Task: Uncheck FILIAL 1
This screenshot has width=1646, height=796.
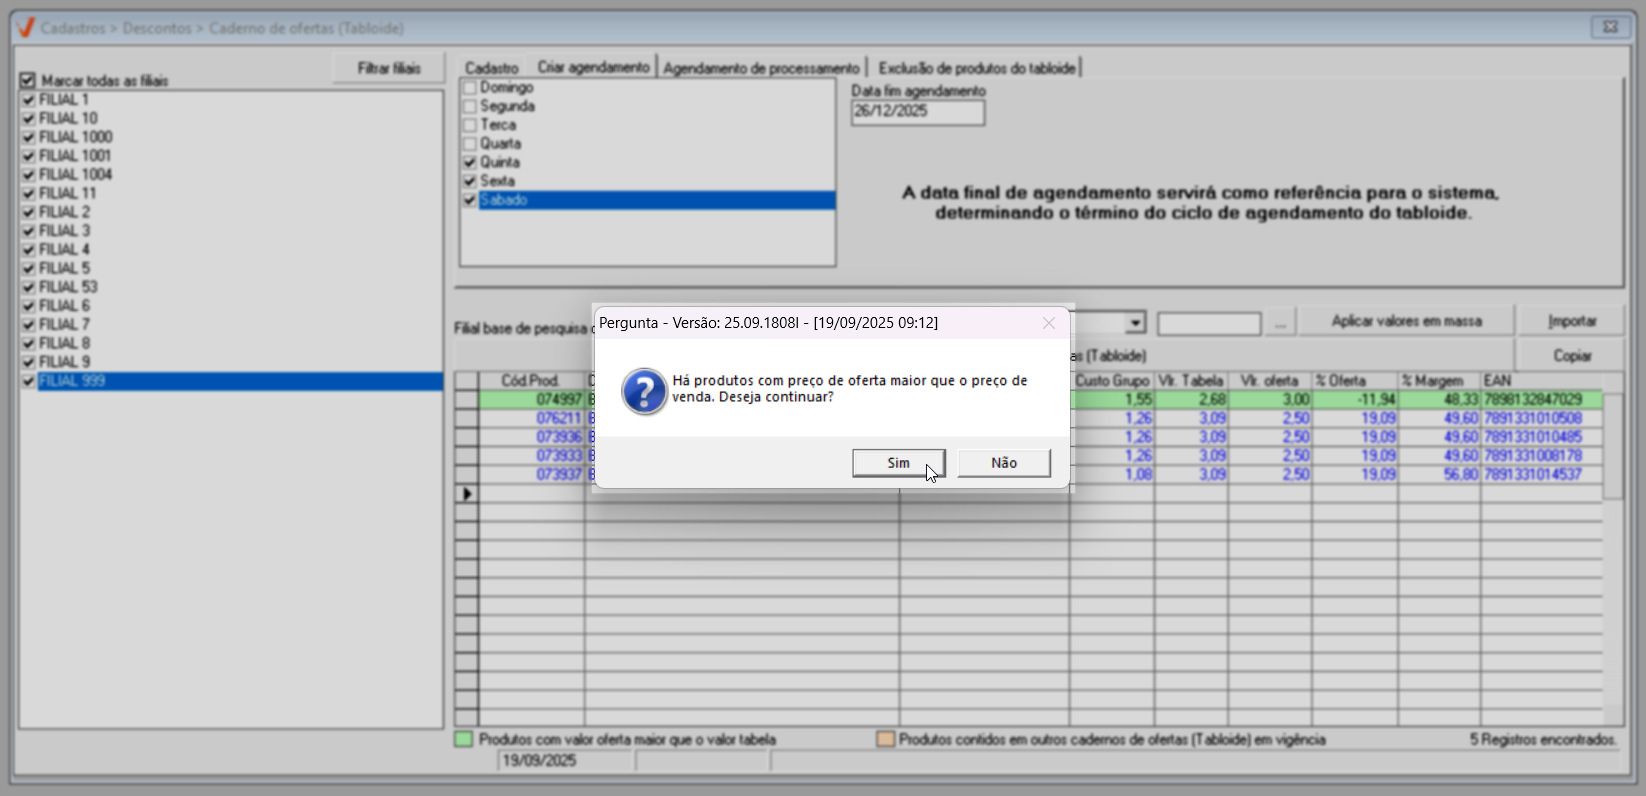Action: [28, 99]
